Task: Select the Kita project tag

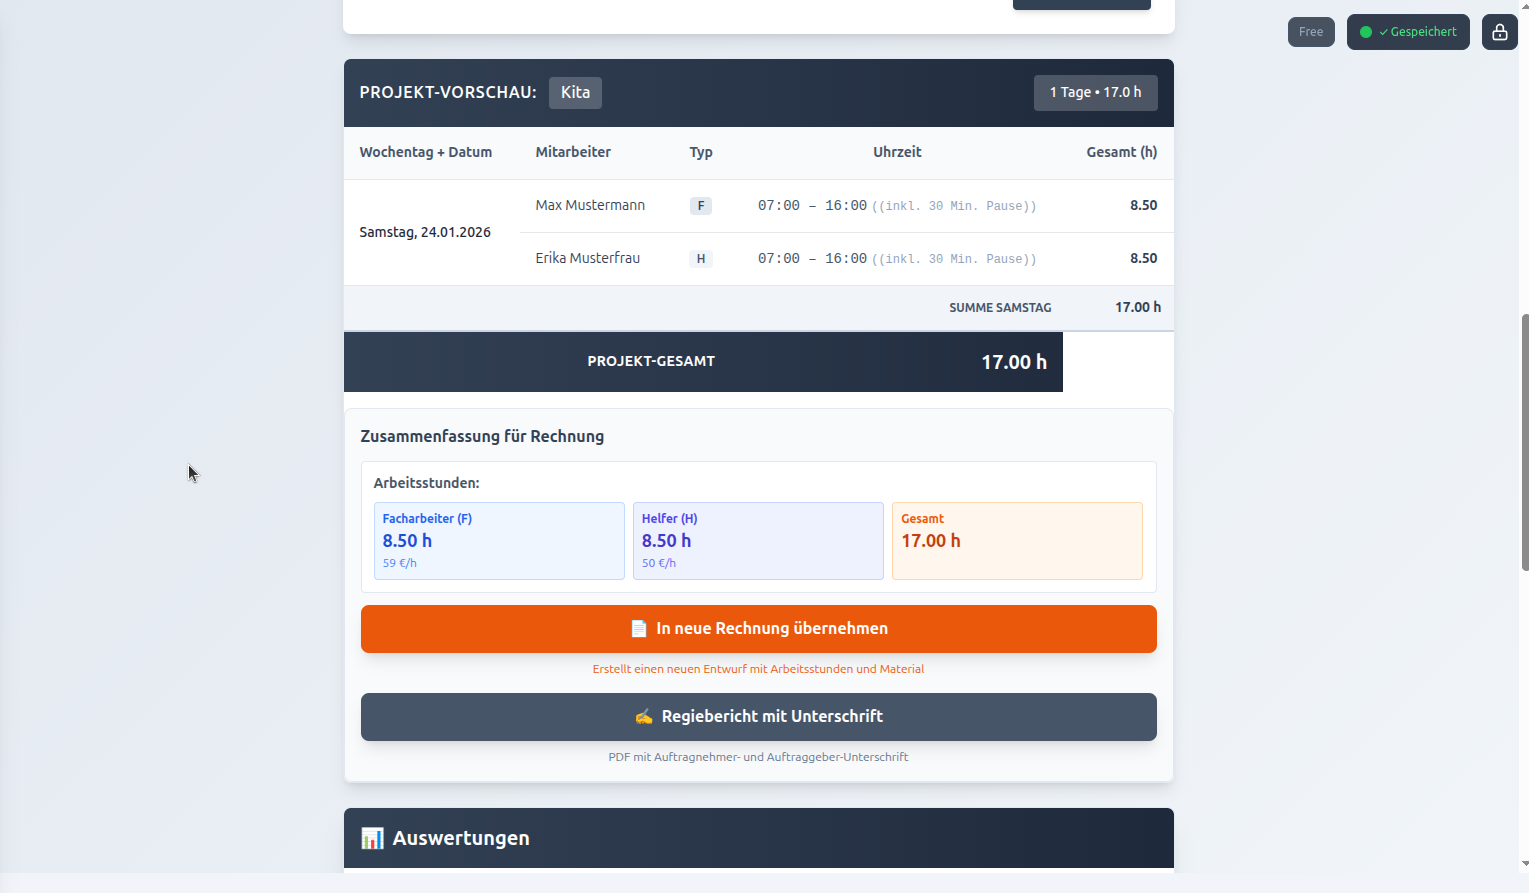Action: coord(575,93)
